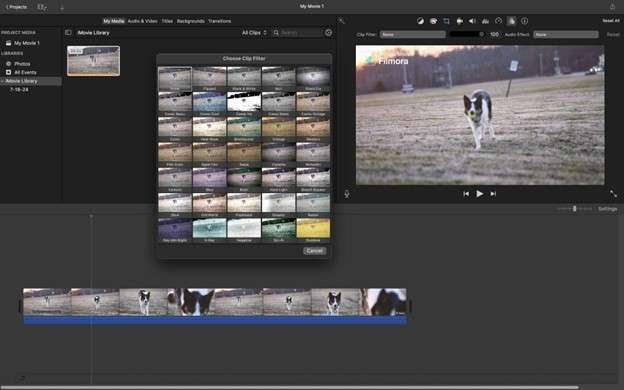Switch to Transitions tab

pyautogui.click(x=219, y=21)
